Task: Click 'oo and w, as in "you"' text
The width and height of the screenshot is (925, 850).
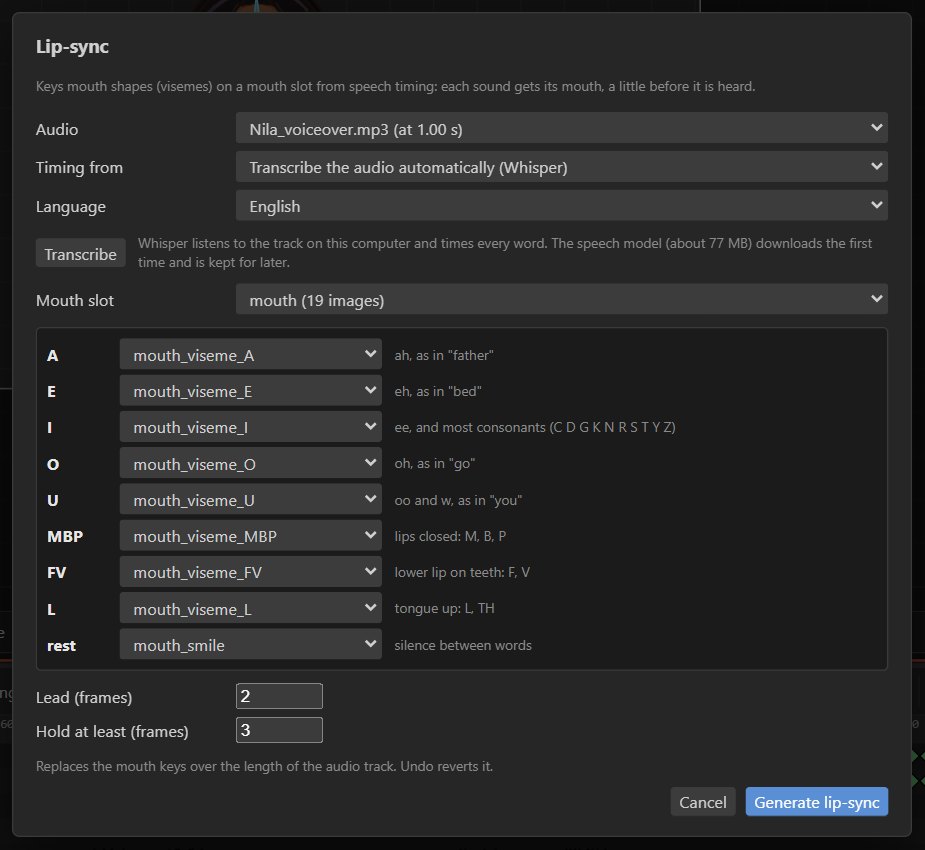Action: (x=458, y=500)
